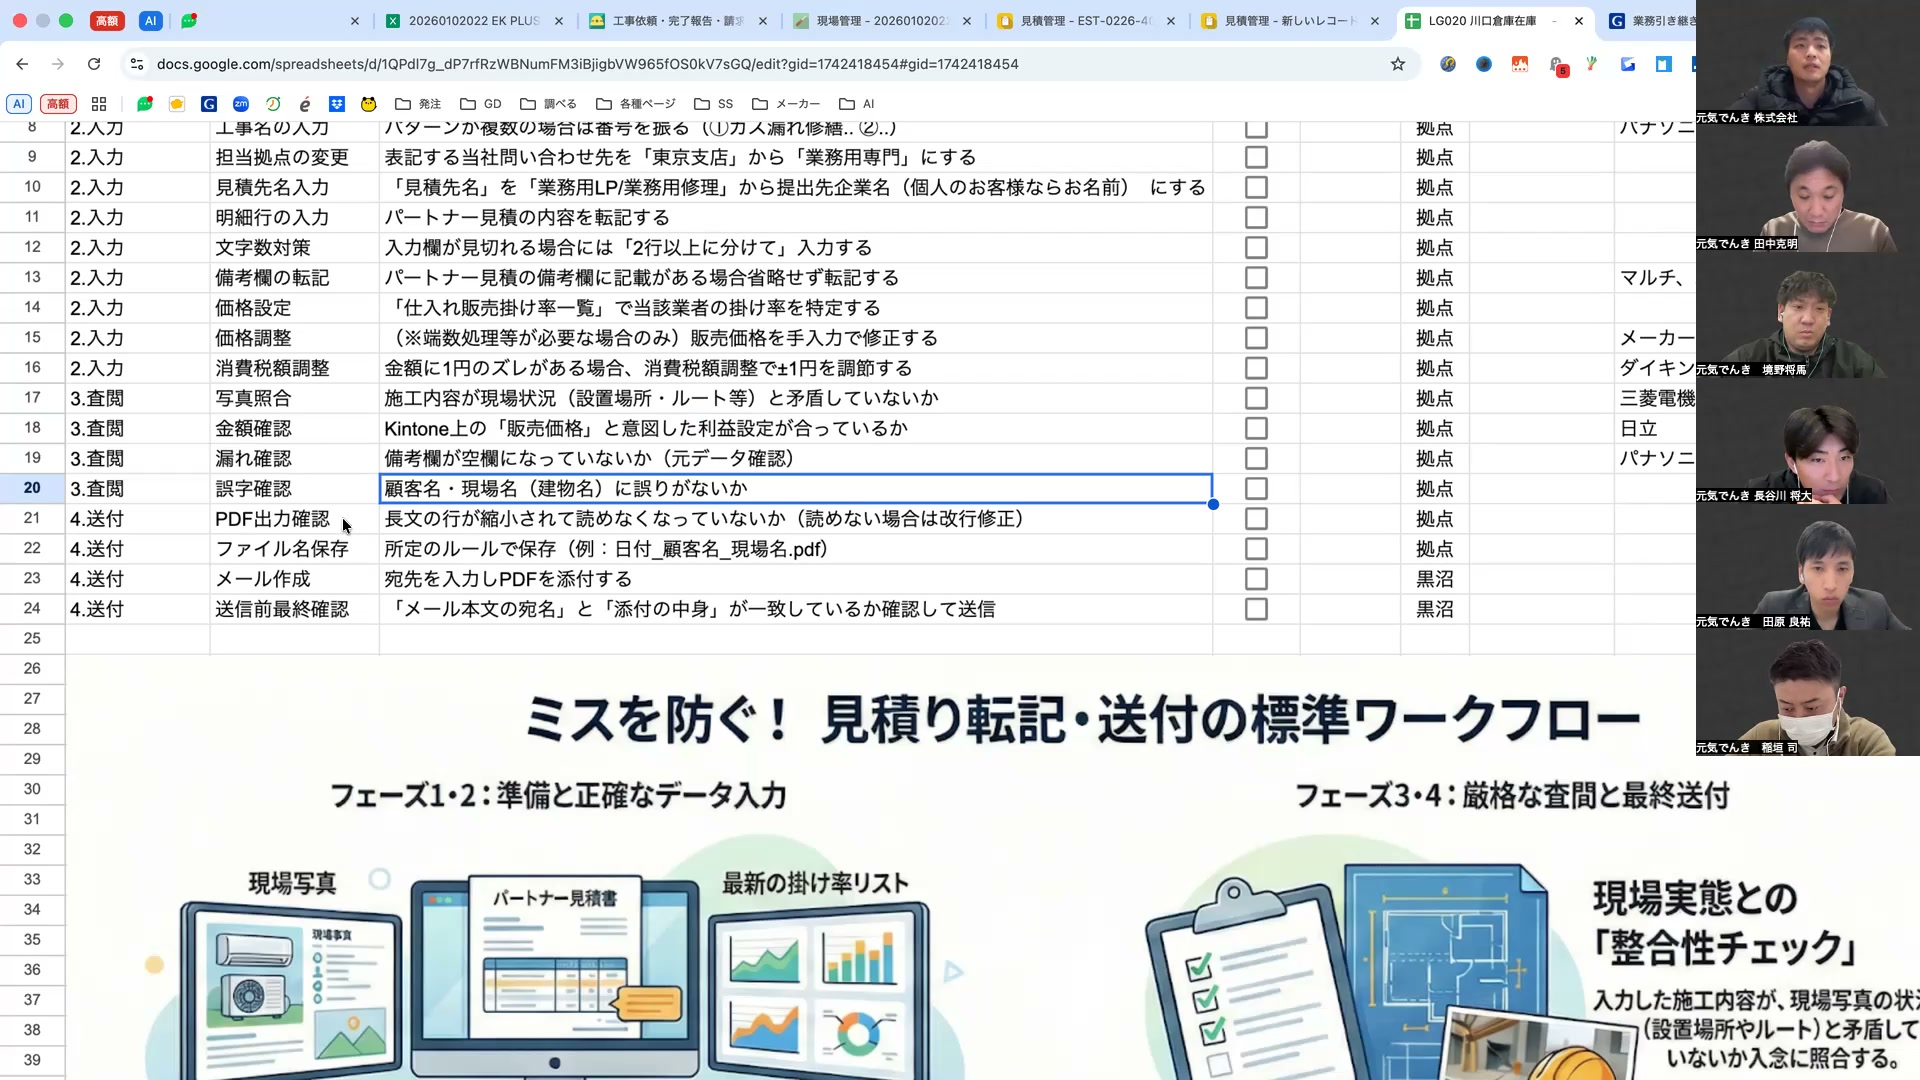Click the 元気でんき 田中克明 video thumbnail
Screen dimensions: 1920x1080
click(x=1807, y=189)
